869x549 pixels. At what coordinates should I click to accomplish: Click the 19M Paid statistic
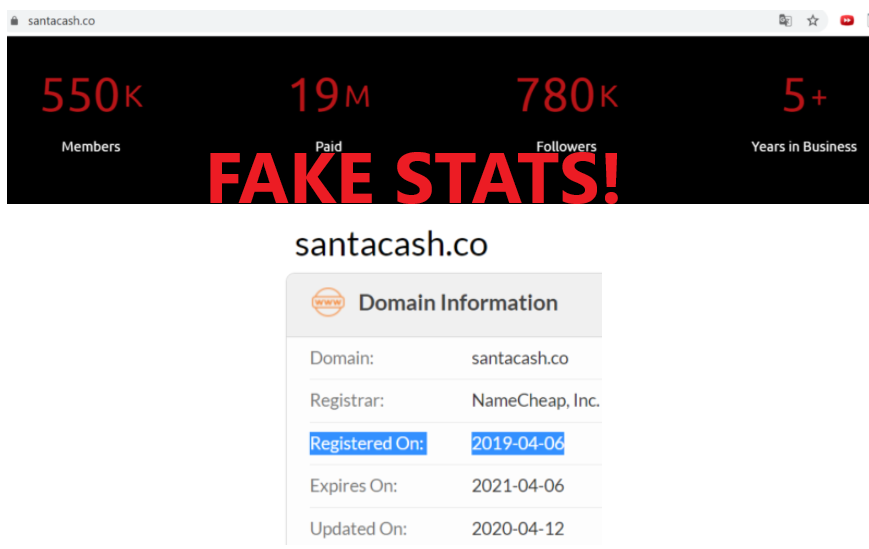[x=329, y=114]
